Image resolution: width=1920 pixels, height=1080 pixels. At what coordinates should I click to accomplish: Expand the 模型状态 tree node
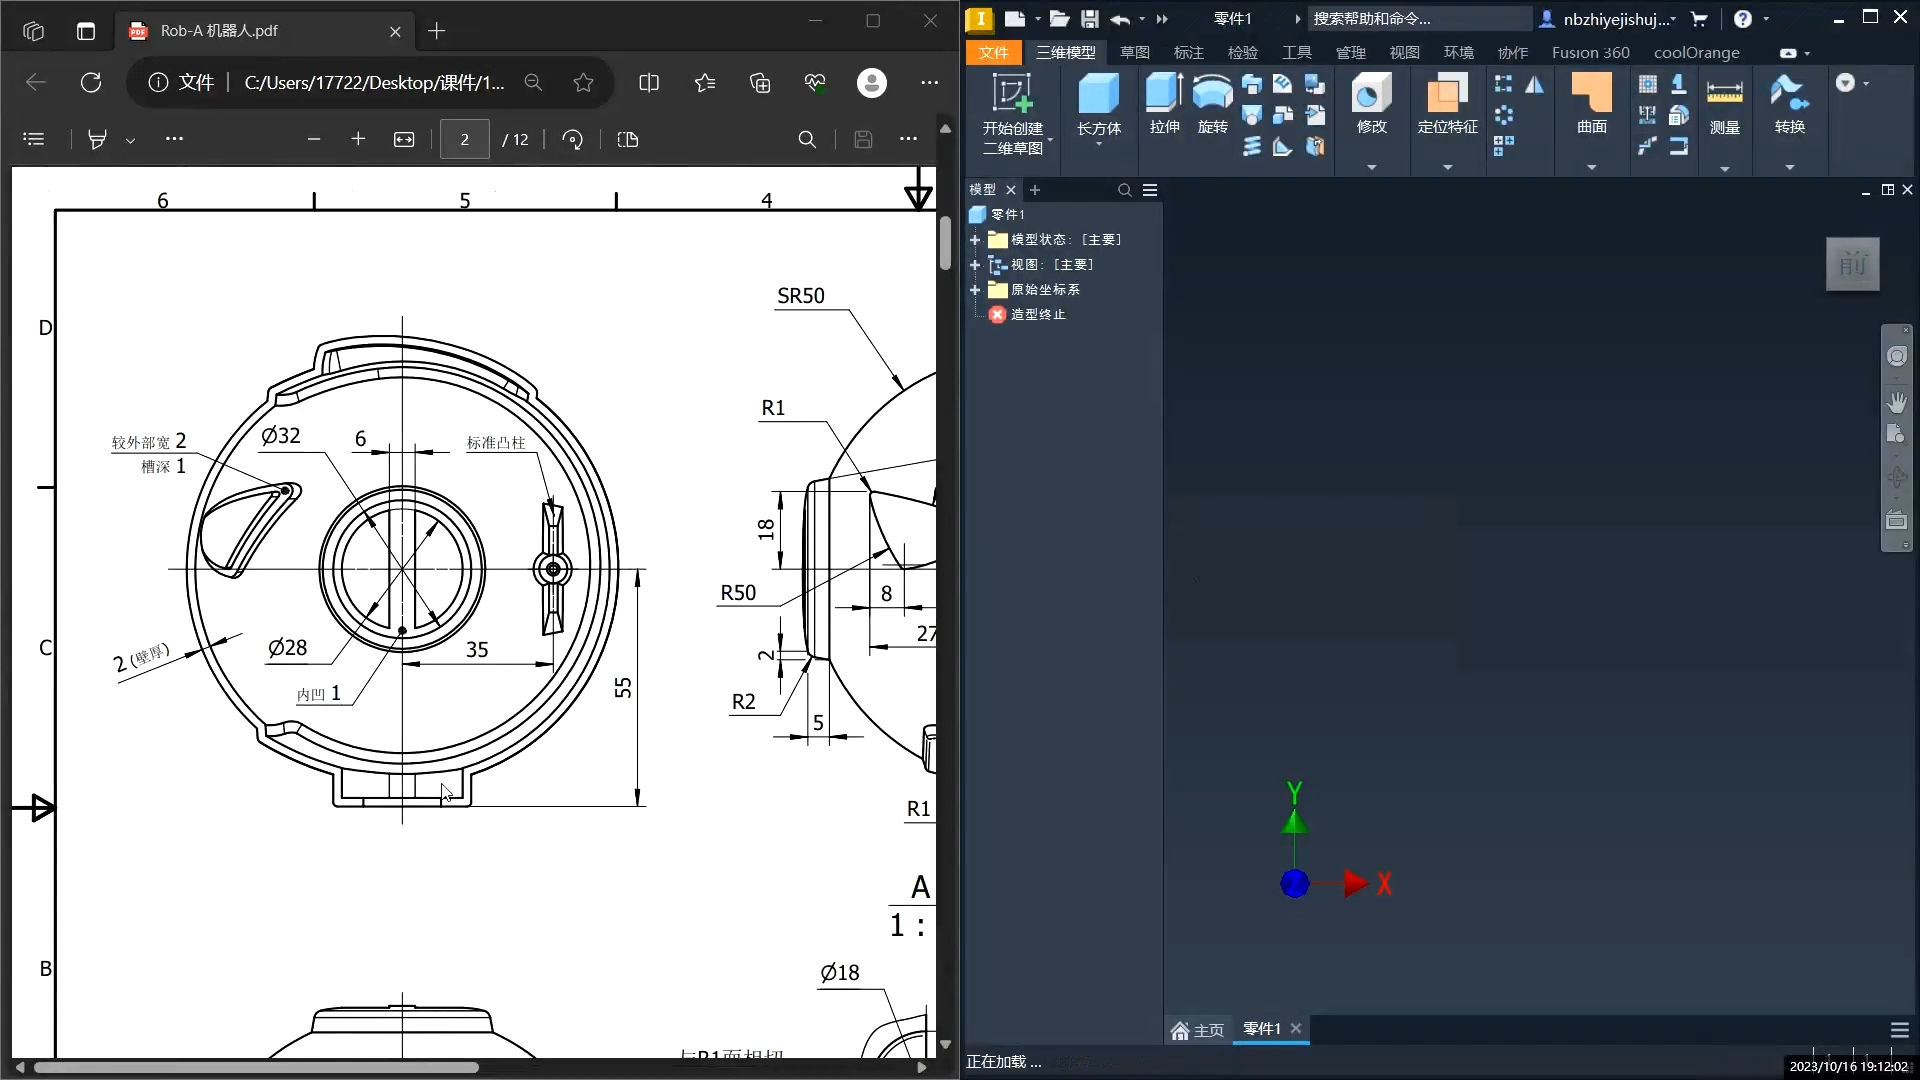(x=975, y=240)
